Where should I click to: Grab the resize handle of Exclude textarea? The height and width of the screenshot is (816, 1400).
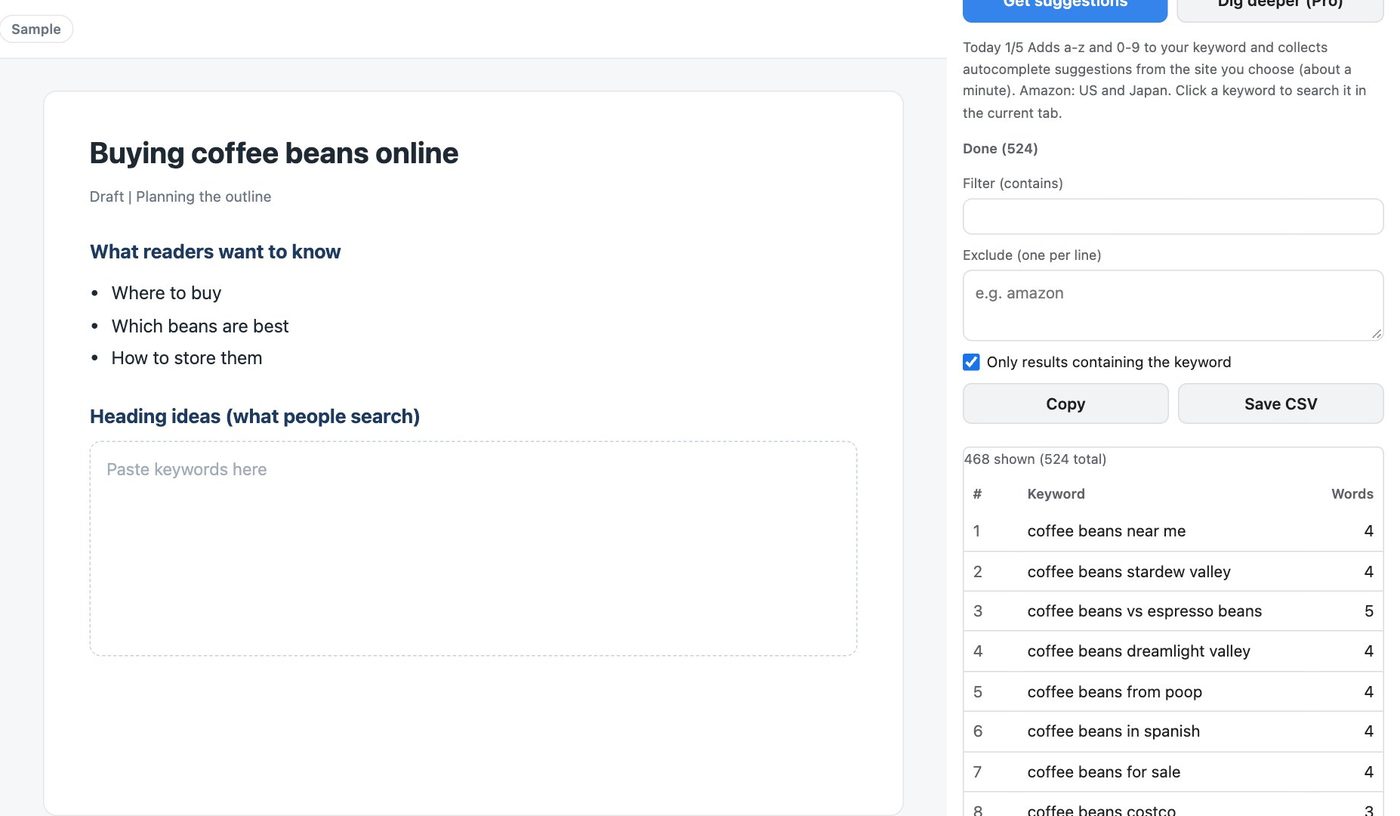tap(1377, 334)
